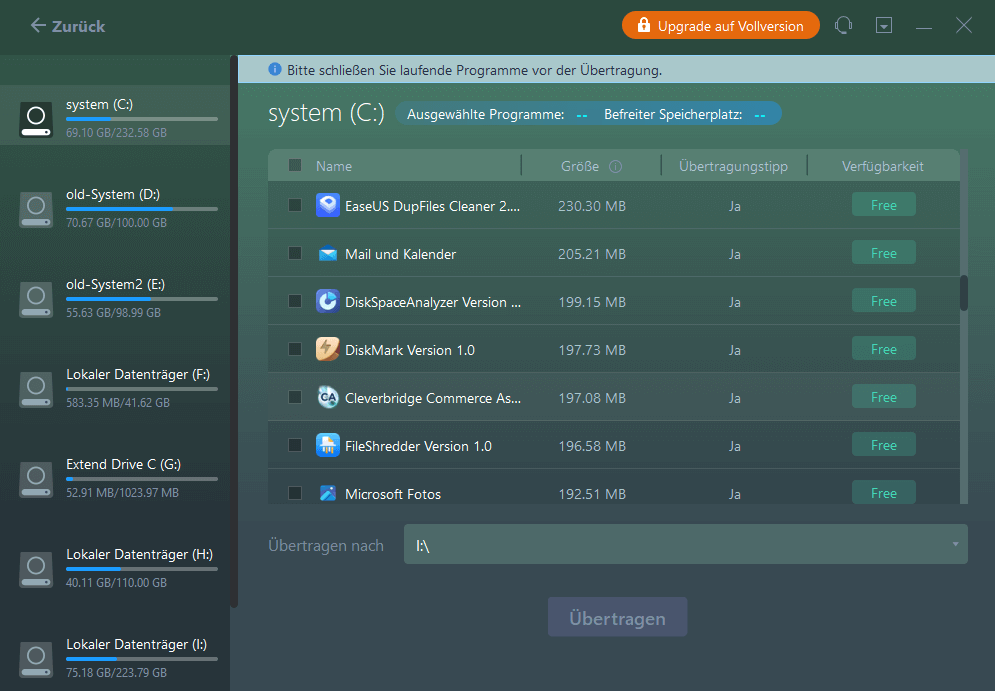This screenshot has height=691, width=995.
Task: Click the Lokaler Datenträger (I:) drive icon
Action: (36, 660)
